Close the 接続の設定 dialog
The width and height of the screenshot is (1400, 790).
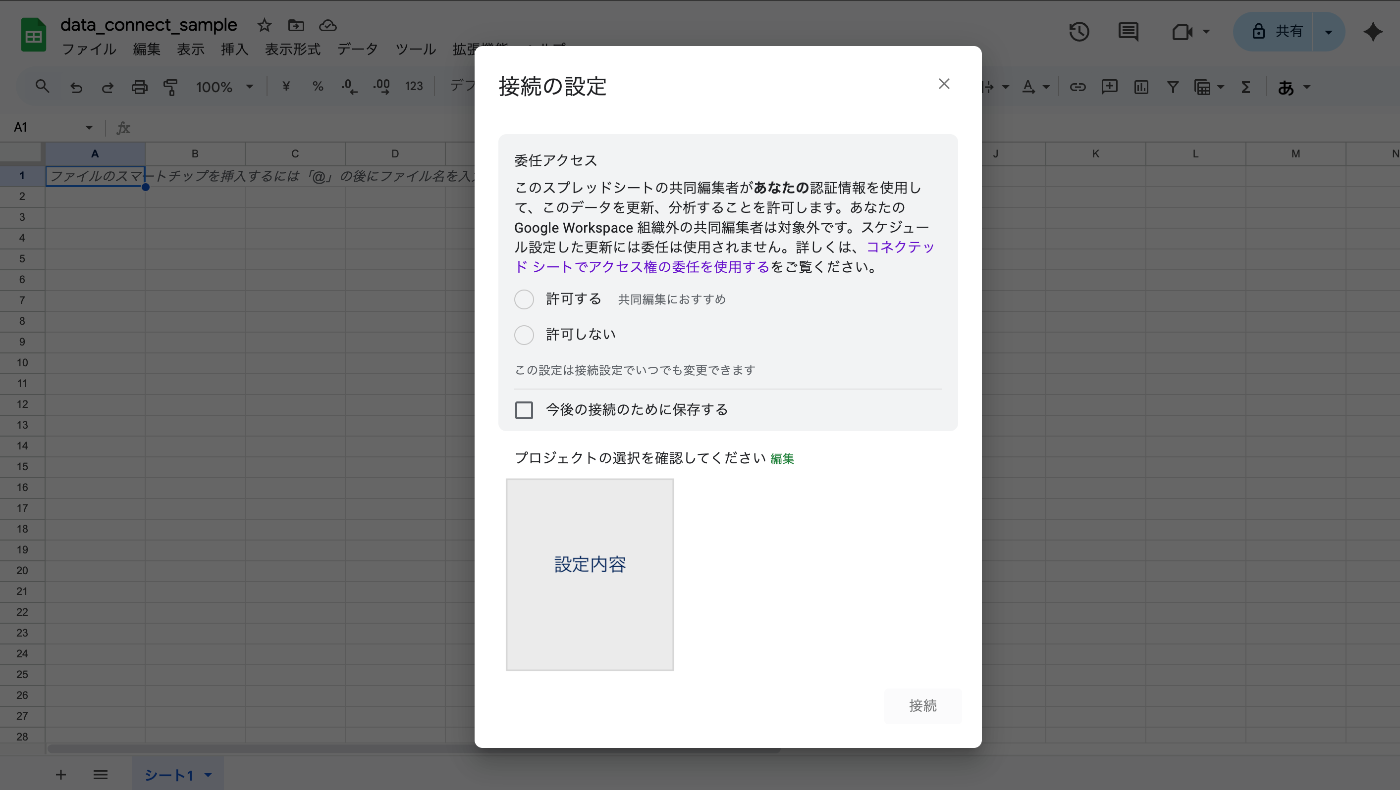pos(944,84)
